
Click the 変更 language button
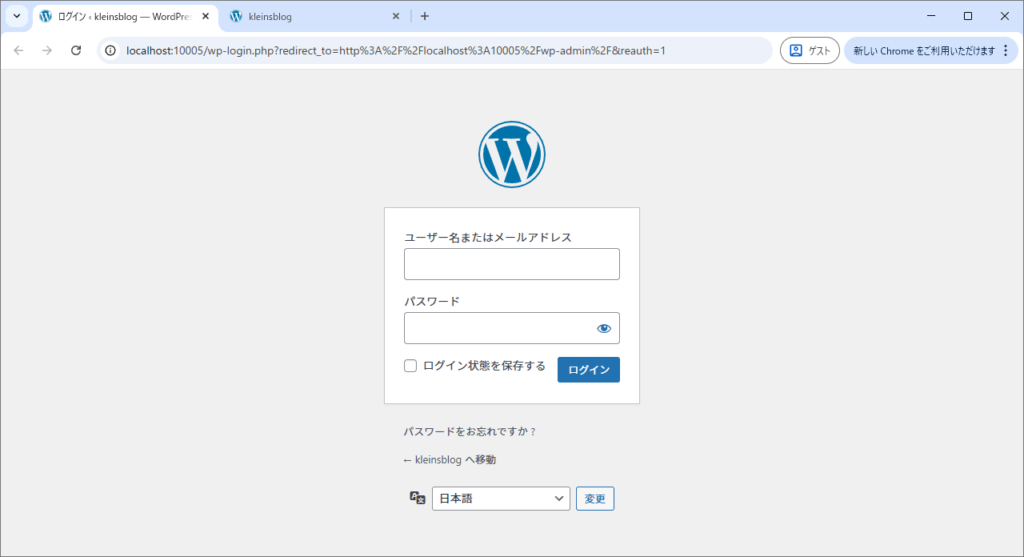click(x=595, y=498)
